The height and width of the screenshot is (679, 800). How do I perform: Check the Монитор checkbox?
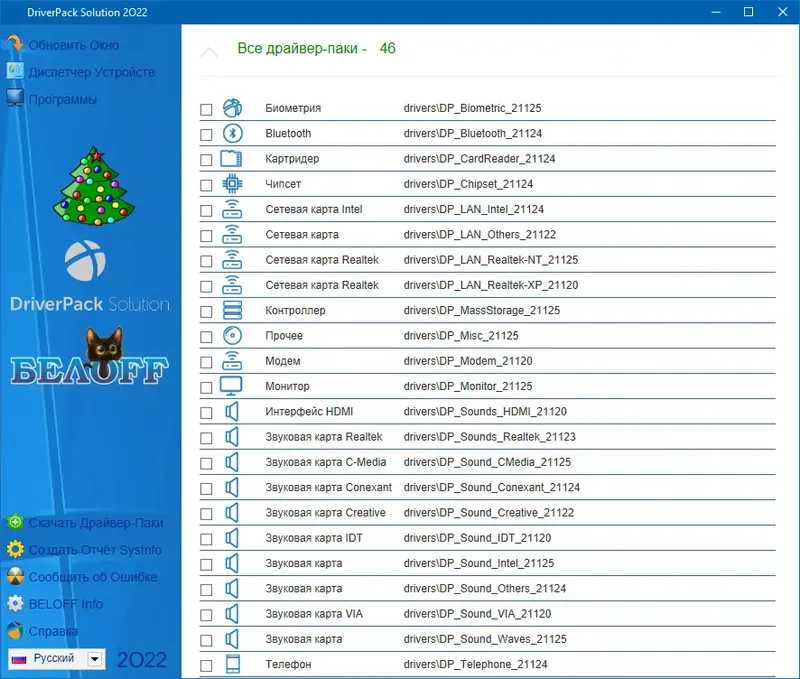coord(206,388)
